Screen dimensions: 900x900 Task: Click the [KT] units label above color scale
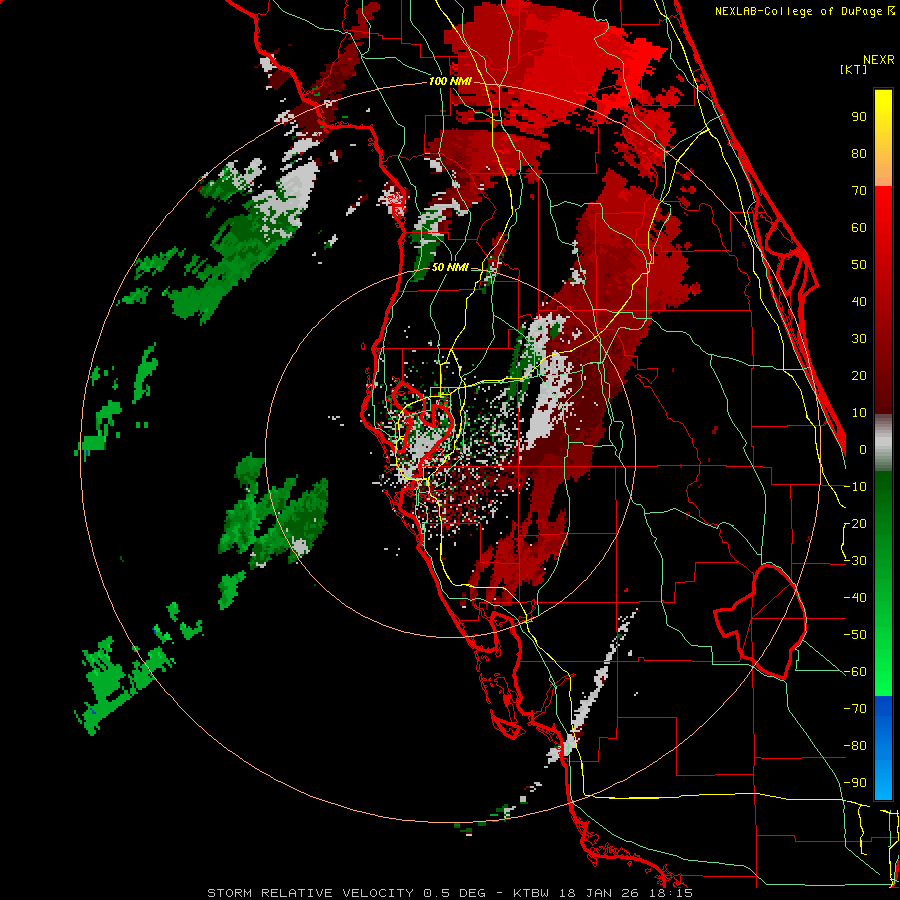pos(853,69)
